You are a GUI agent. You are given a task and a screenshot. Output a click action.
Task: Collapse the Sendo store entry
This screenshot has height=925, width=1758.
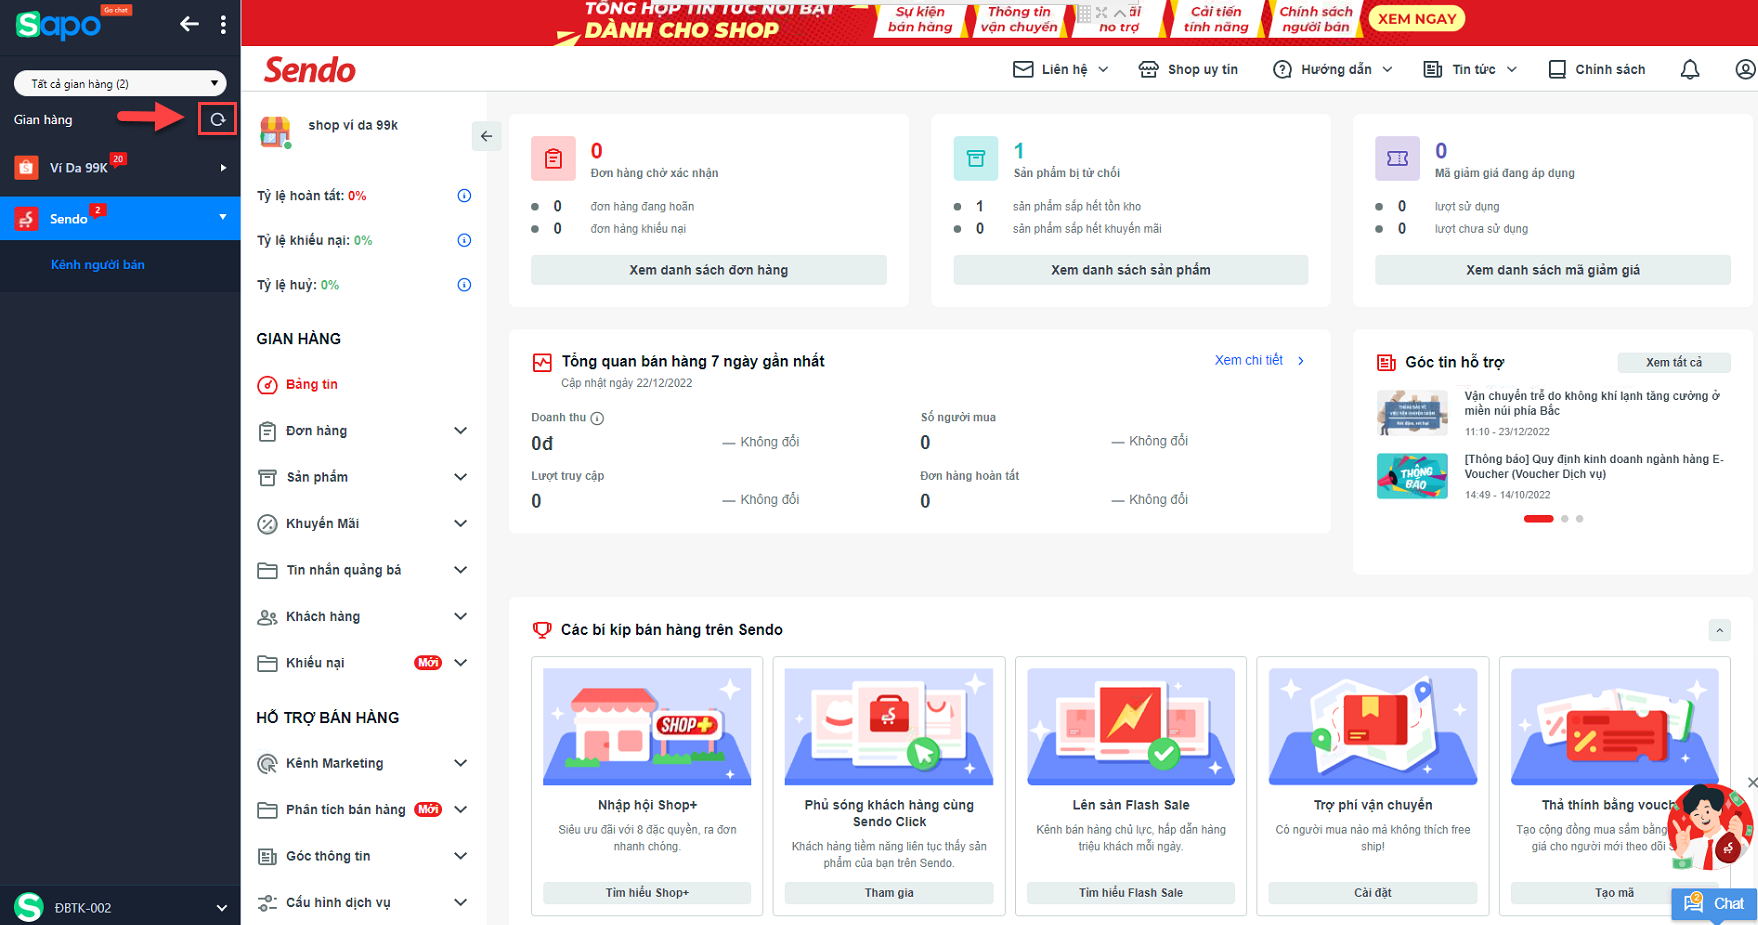pos(223,217)
